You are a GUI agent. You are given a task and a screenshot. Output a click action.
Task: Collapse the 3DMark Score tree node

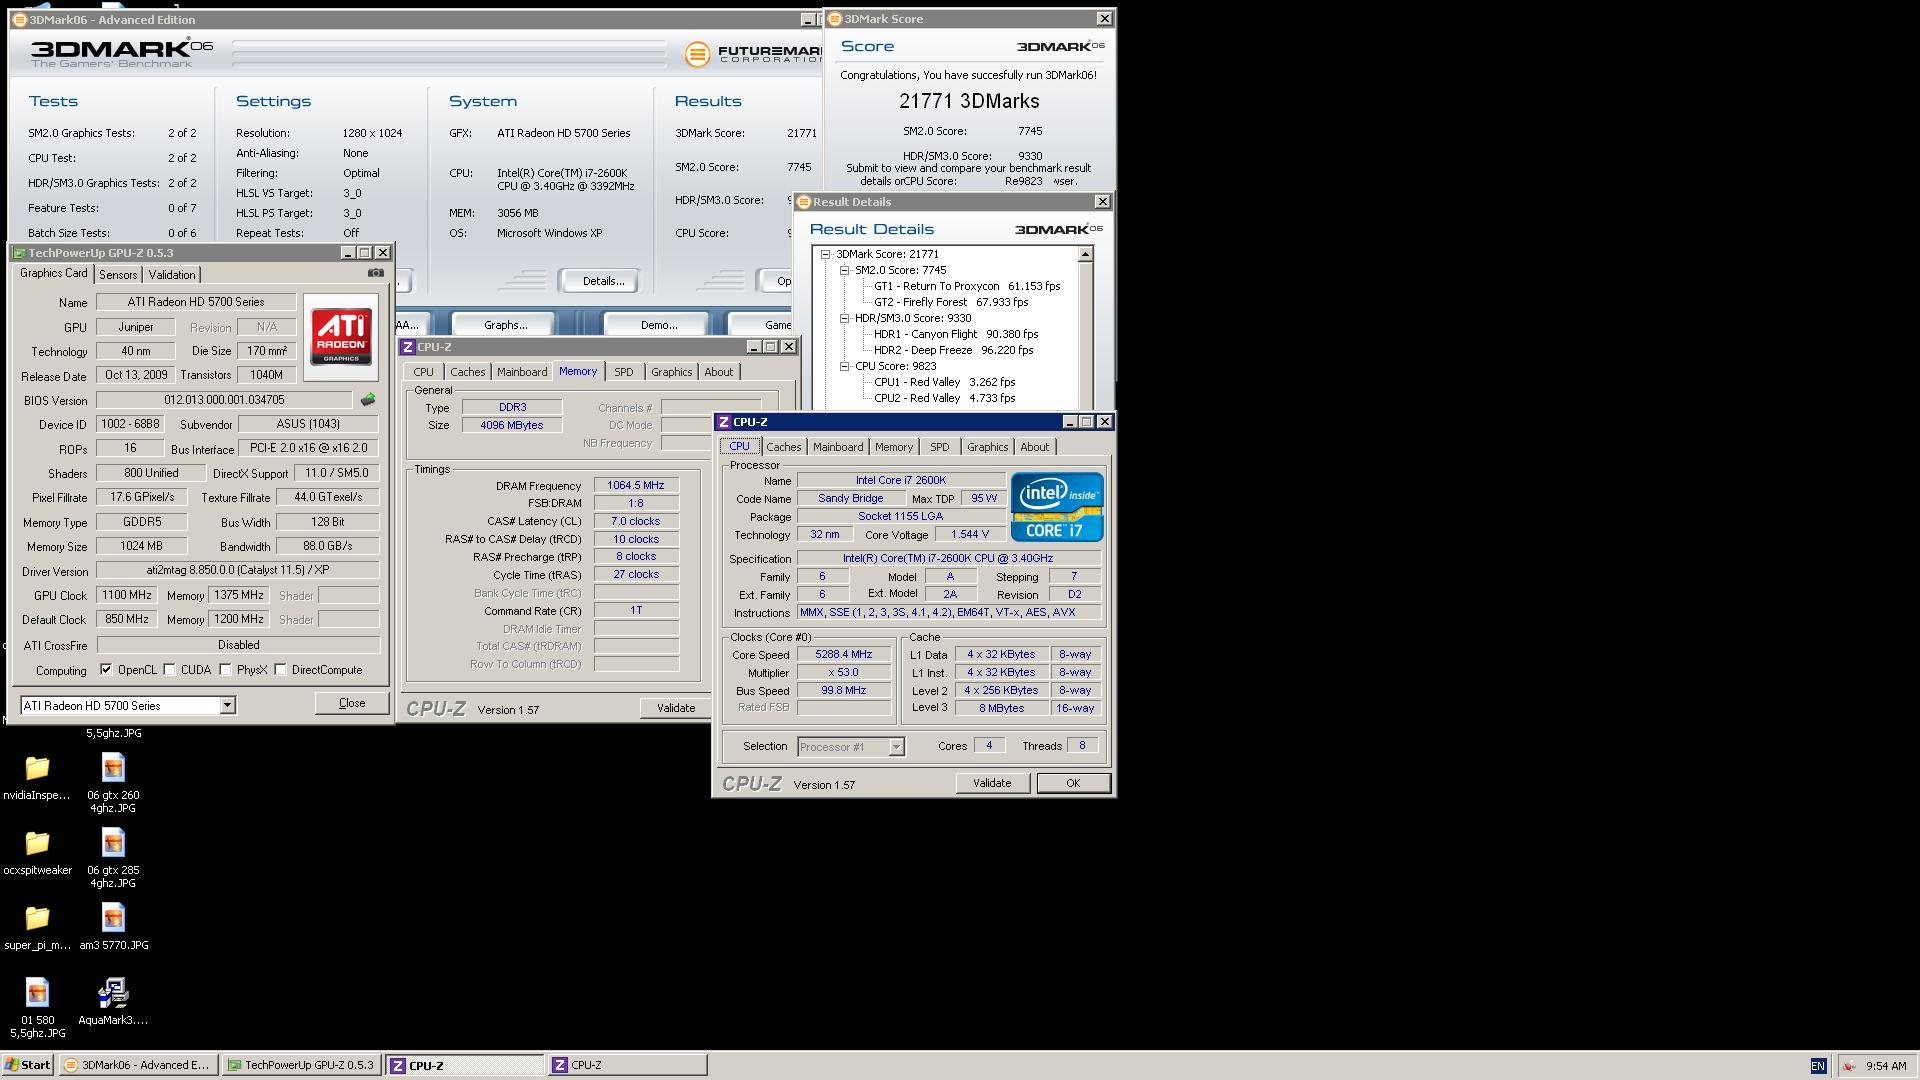pos(826,254)
